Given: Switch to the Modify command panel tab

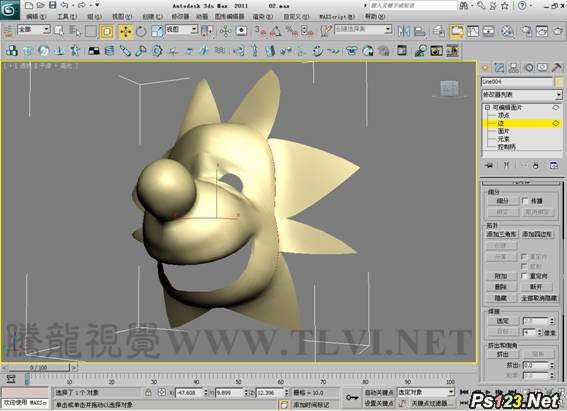Looking at the screenshot, I should click(500, 68).
